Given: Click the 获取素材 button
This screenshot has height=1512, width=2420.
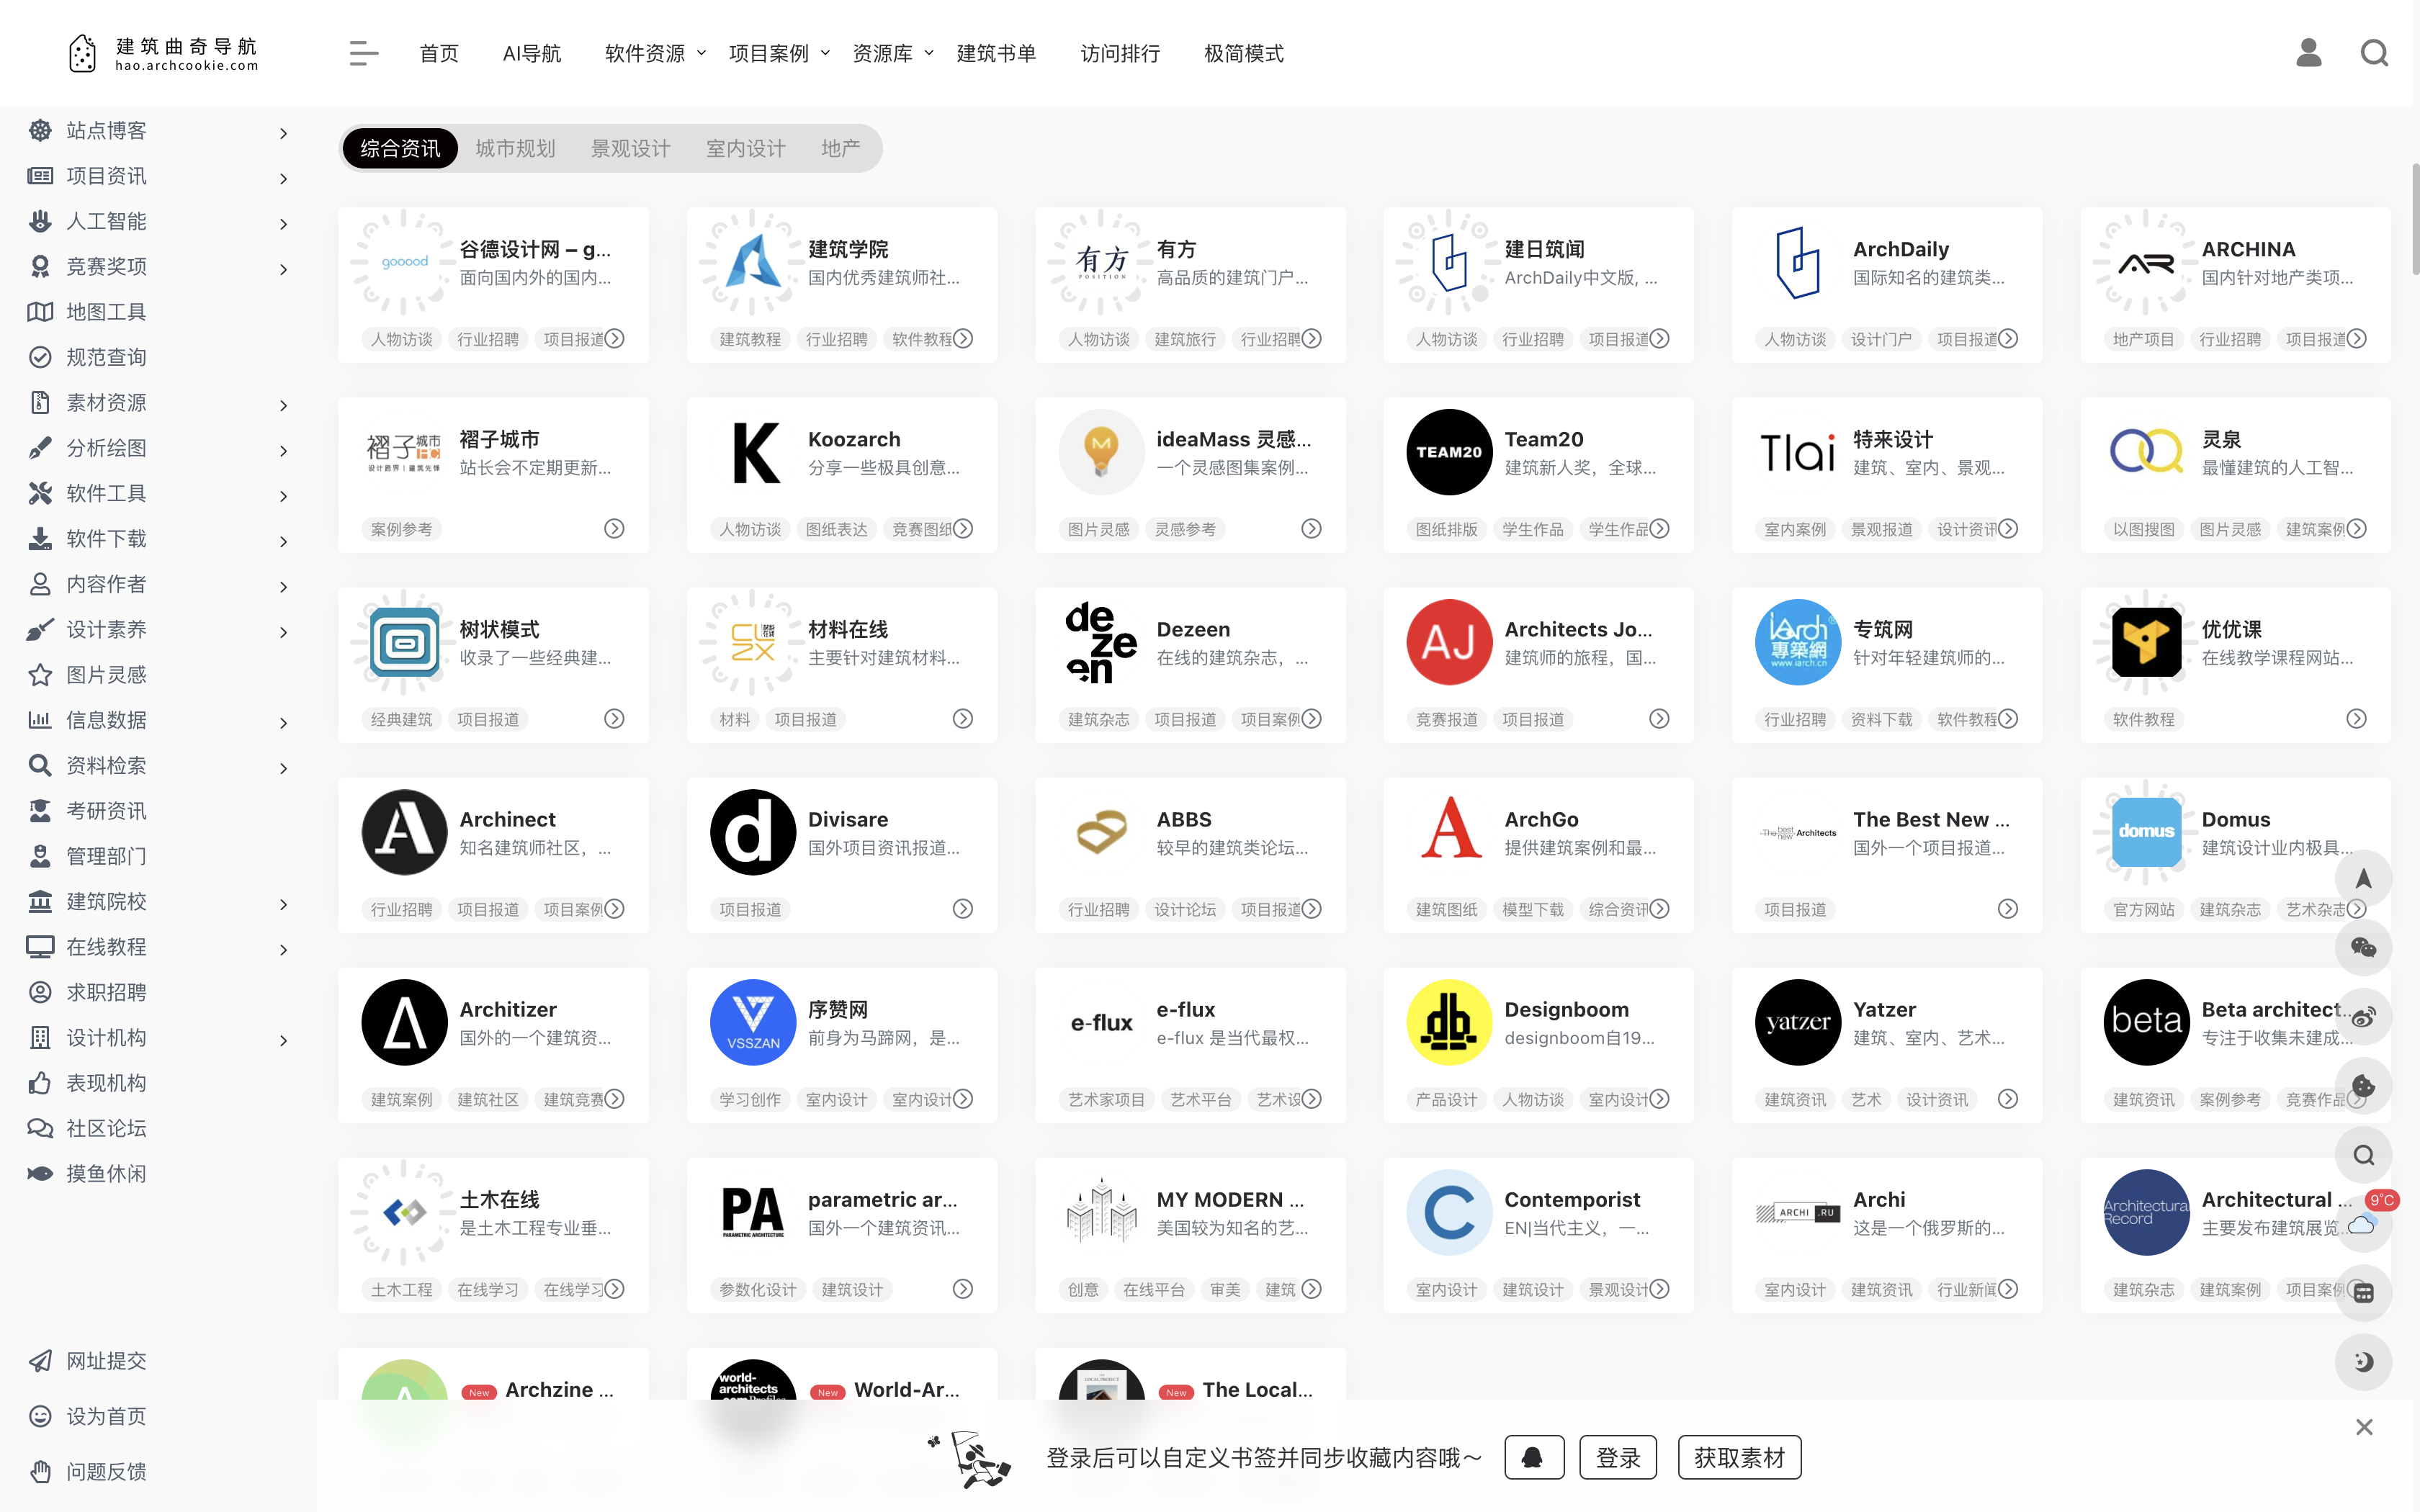Looking at the screenshot, I should click(x=1739, y=1457).
